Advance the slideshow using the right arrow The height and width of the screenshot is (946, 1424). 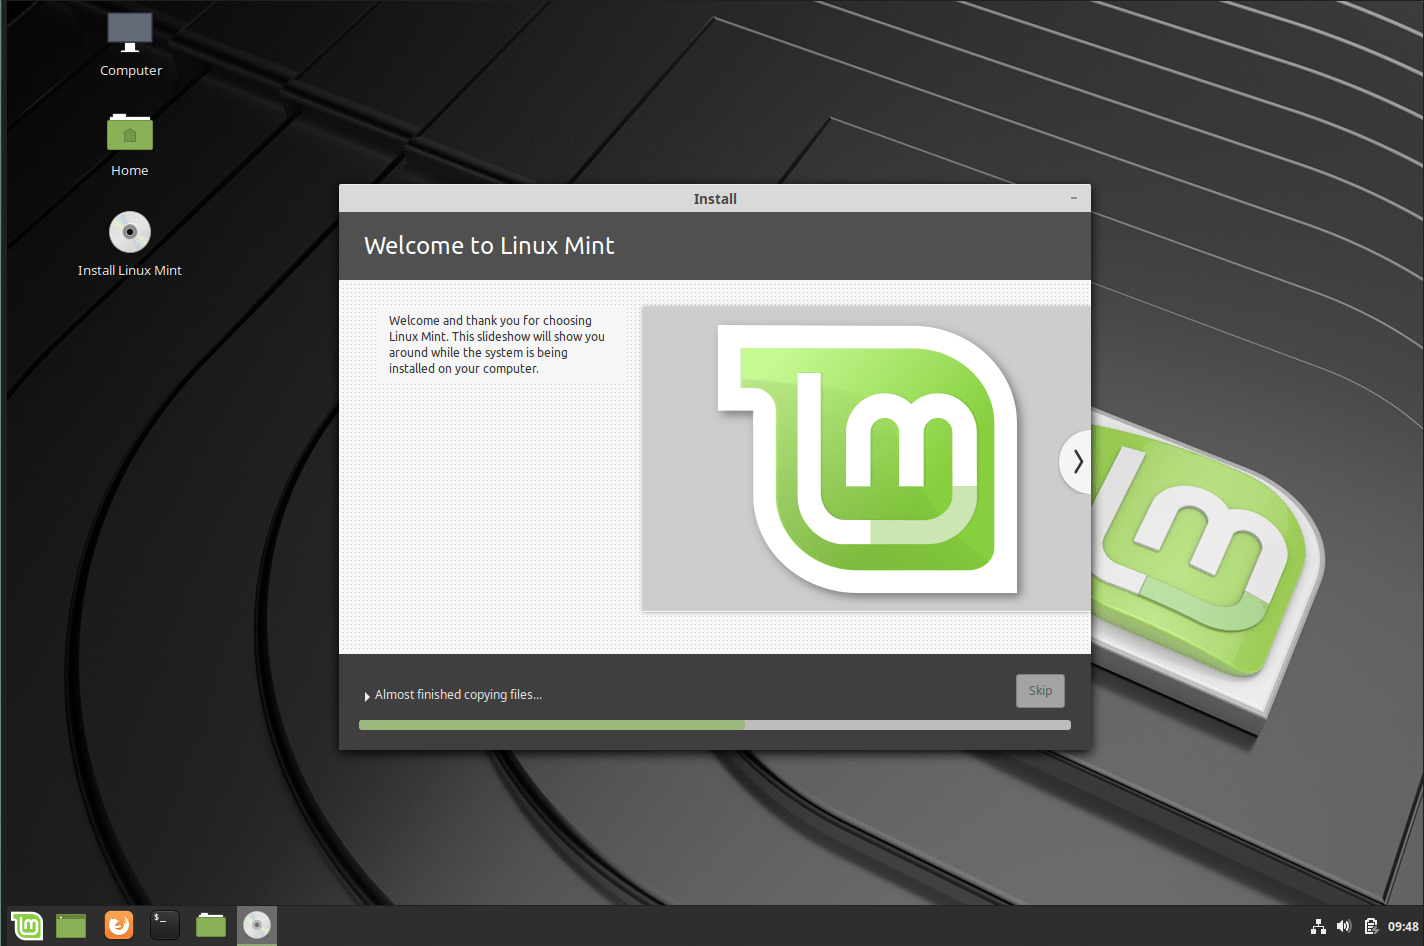[x=1077, y=461]
